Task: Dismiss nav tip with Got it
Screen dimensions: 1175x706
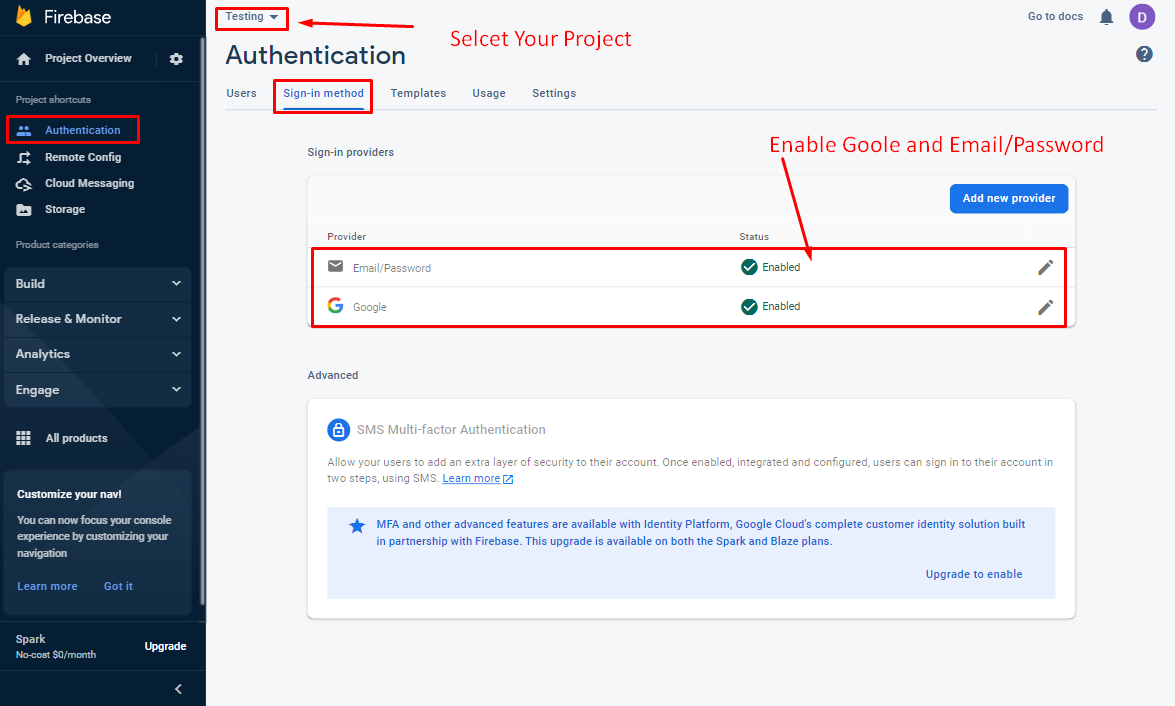Action: (118, 586)
